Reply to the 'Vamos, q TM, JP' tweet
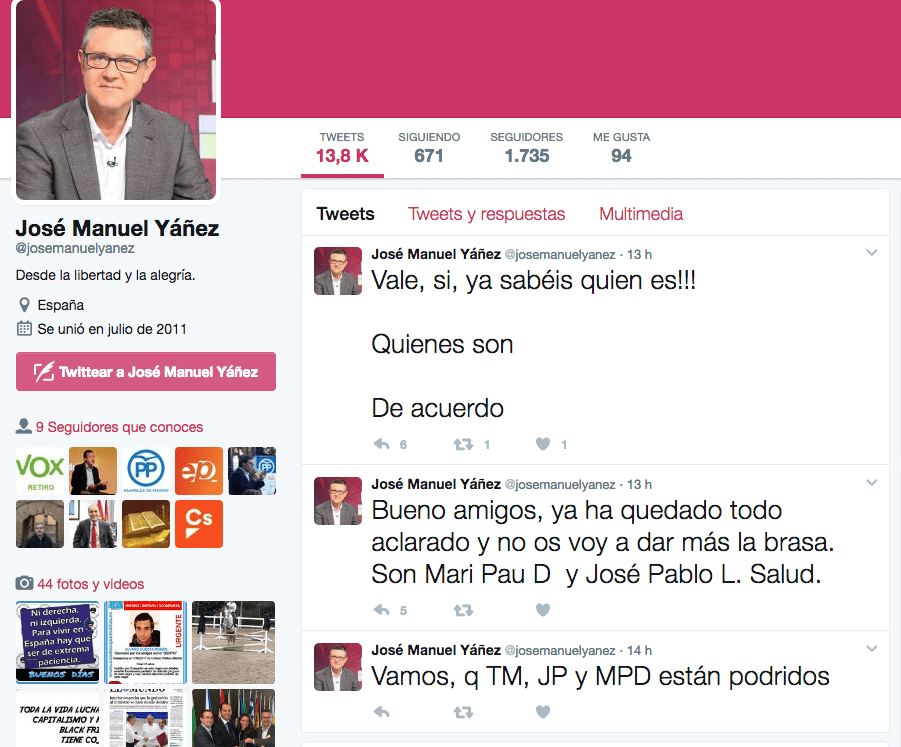The height and width of the screenshot is (747, 901). [382, 713]
